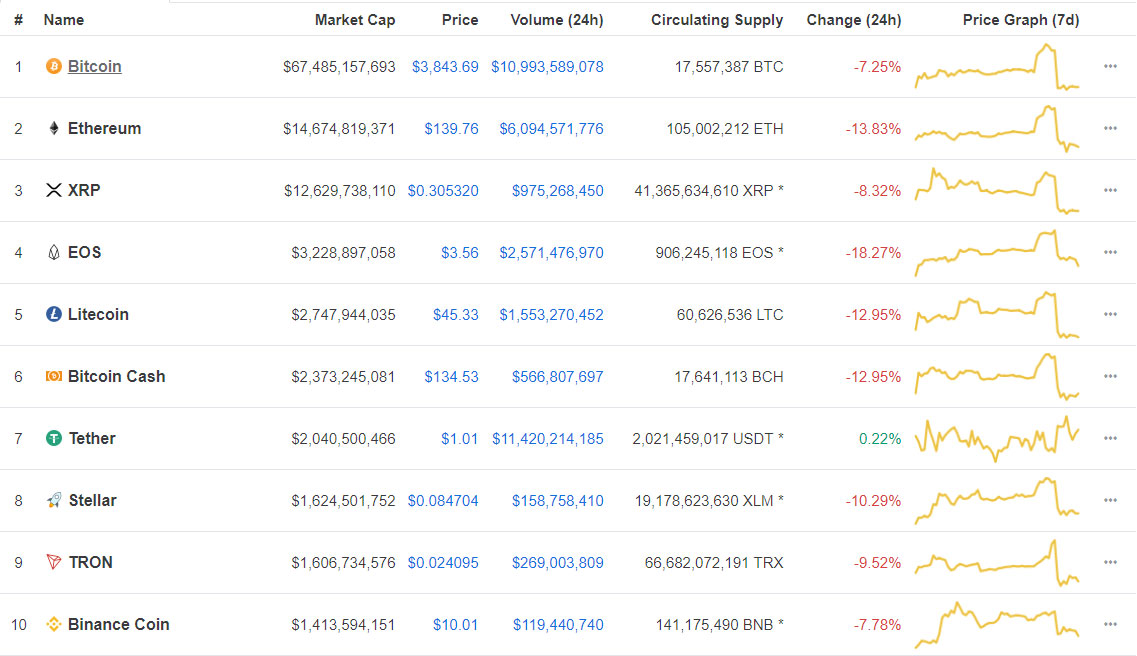This screenshot has height=656, width=1137.
Task: Sort by Volume (24h) column header
Action: click(x=557, y=20)
